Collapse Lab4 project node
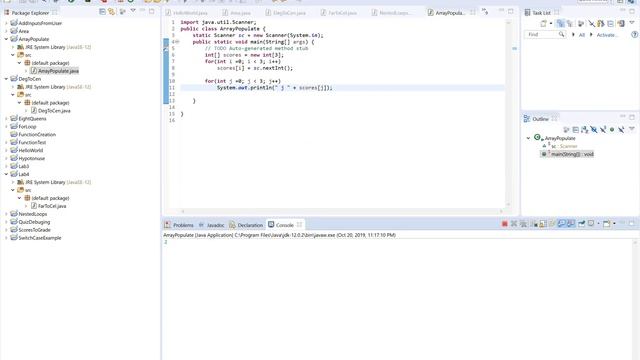Screen dimensions: 640x360 coord(6,174)
